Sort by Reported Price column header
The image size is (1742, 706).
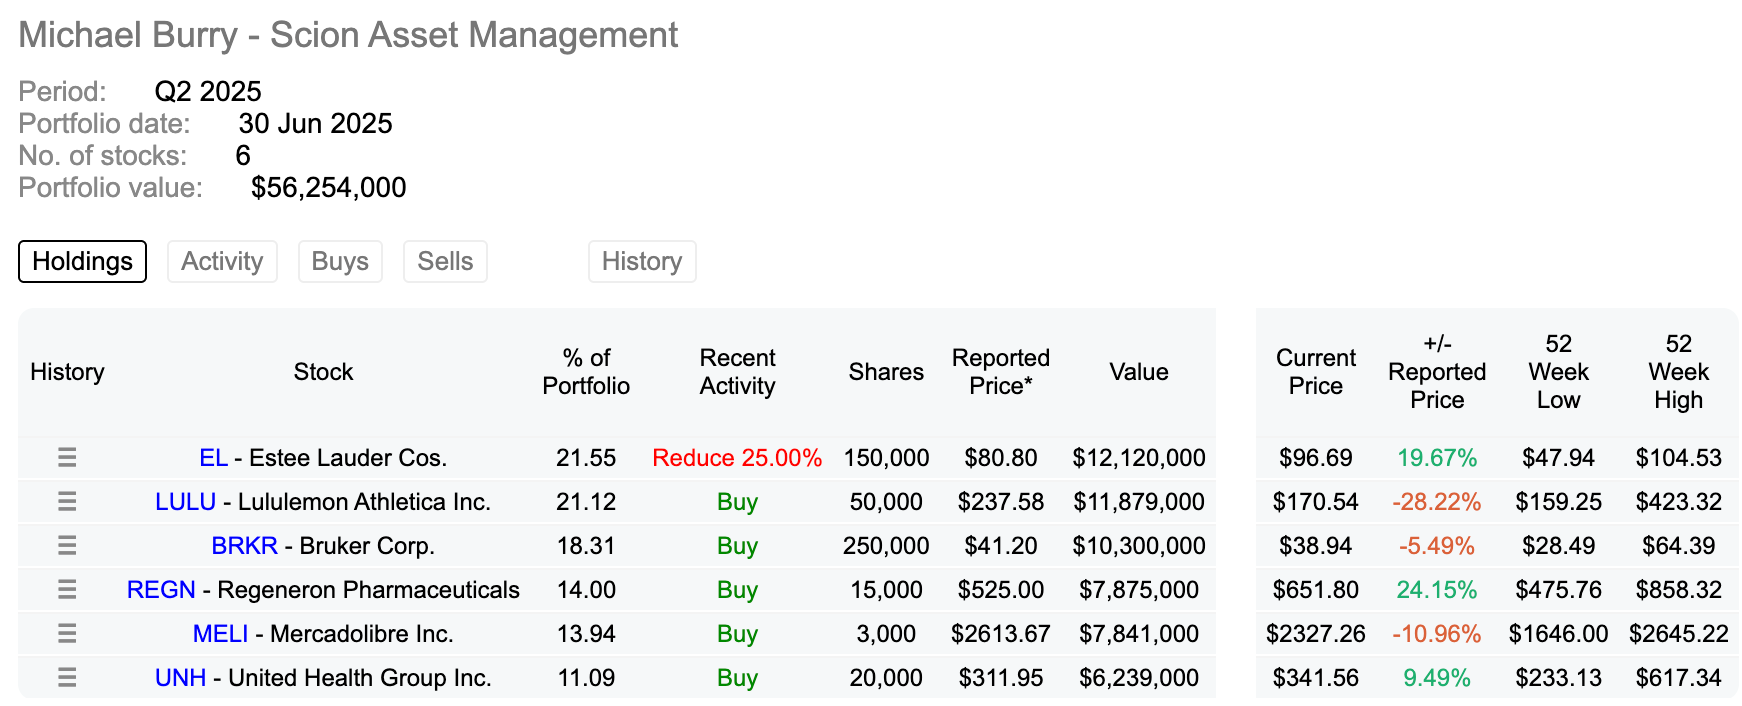[1001, 372]
